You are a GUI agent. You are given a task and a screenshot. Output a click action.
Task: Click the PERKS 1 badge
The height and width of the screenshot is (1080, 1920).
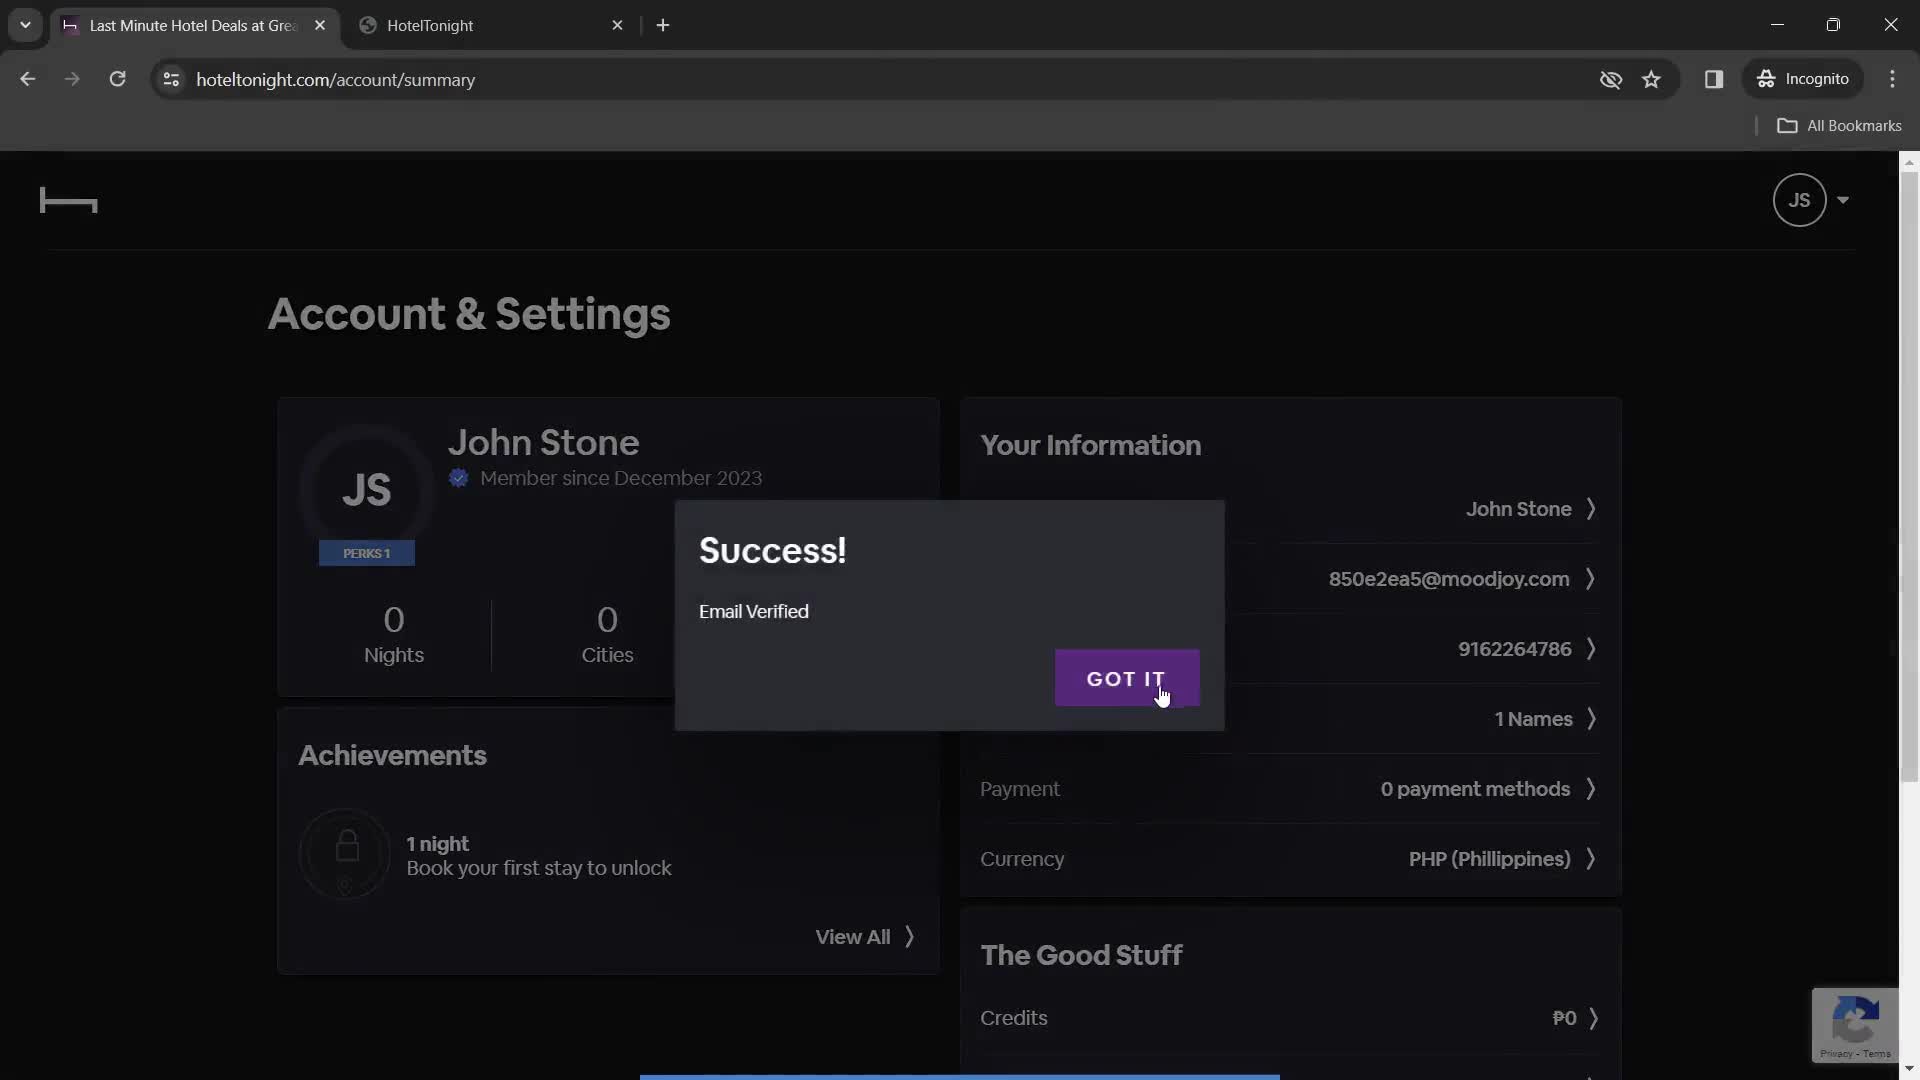pyautogui.click(x=367, y=553)
